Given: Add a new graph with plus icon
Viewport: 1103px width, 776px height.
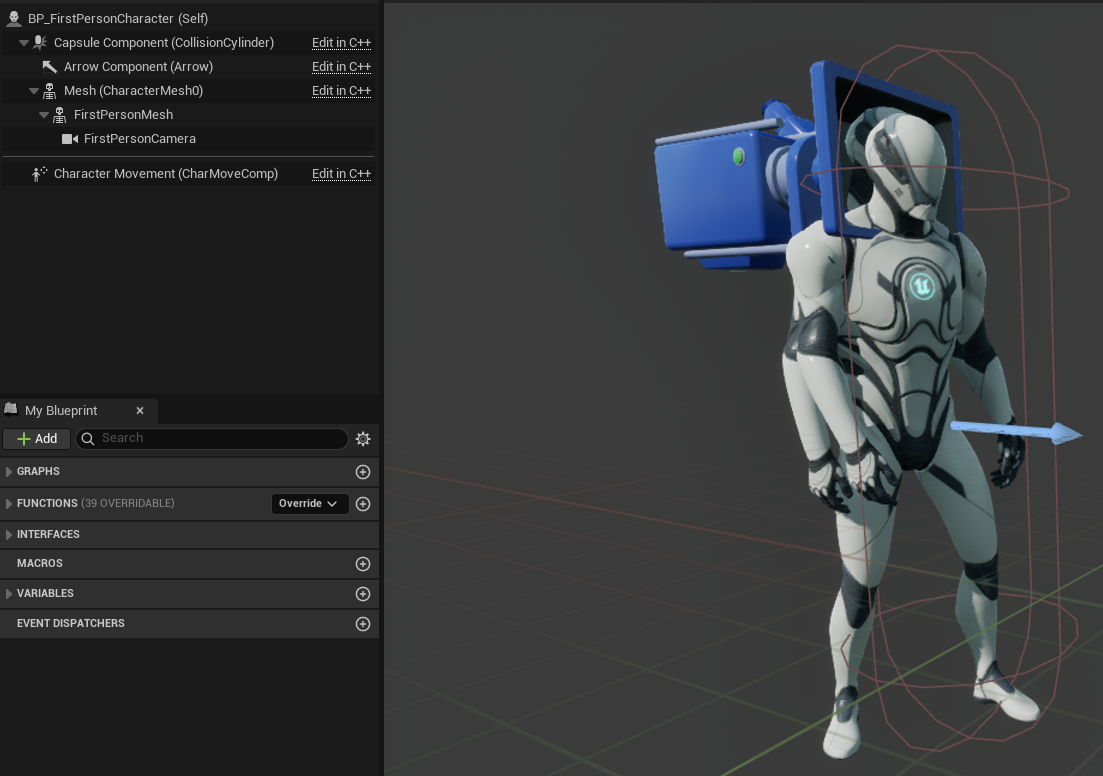Looking at the screenshot, I should point(363,472).
